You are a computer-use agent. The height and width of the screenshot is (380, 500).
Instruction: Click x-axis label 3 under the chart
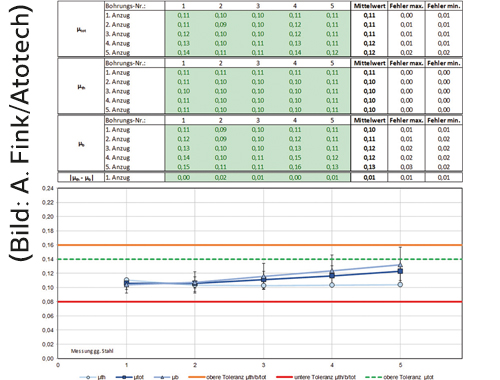(264, 365)
